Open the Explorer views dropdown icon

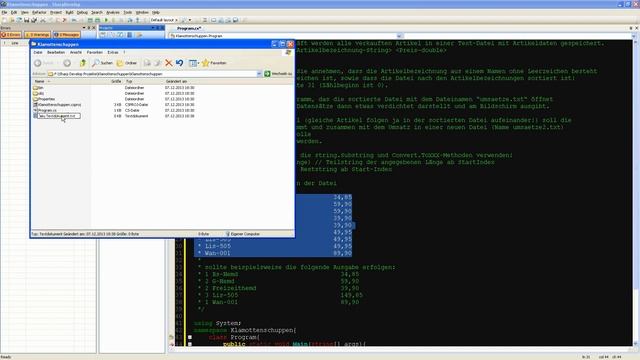tap(193, 63)
